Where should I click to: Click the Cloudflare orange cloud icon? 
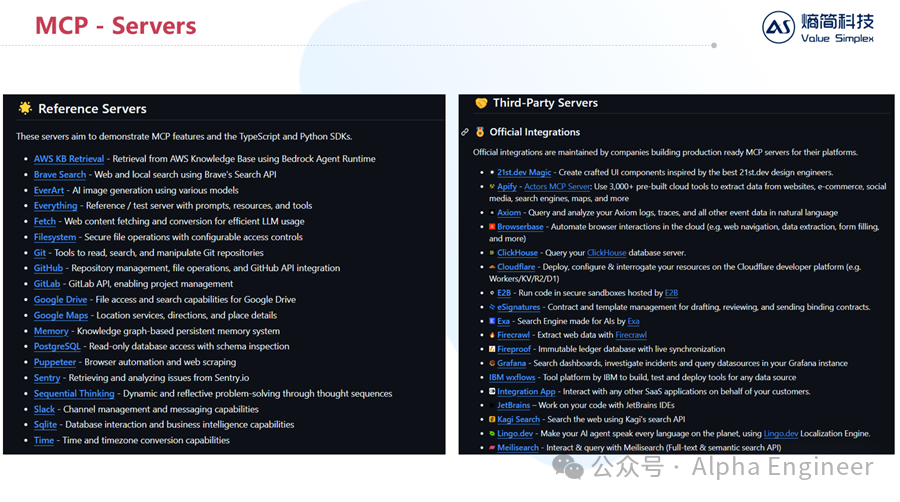(x=492, y=267)
